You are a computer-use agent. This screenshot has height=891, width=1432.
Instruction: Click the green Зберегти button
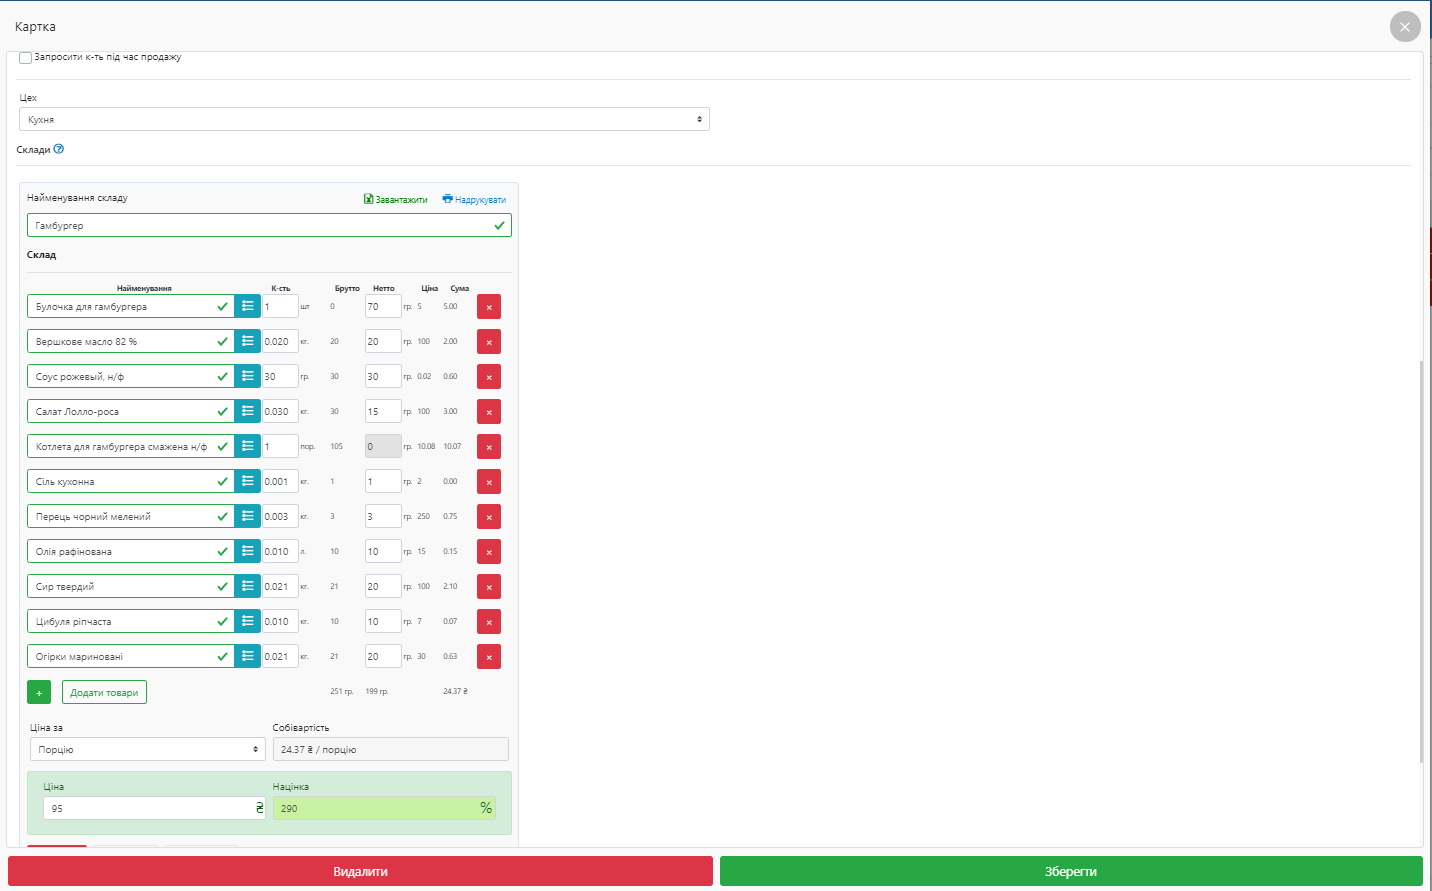tap(1070, 871)
